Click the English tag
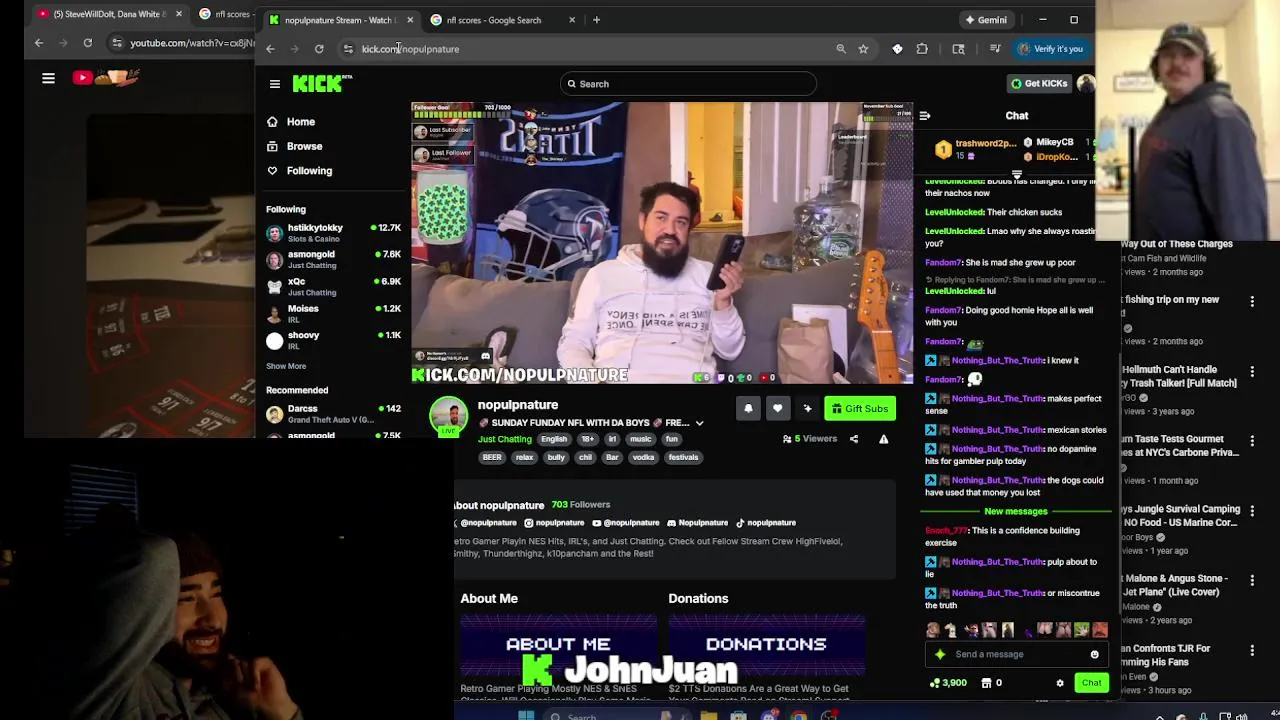 [x=554, y=439]
